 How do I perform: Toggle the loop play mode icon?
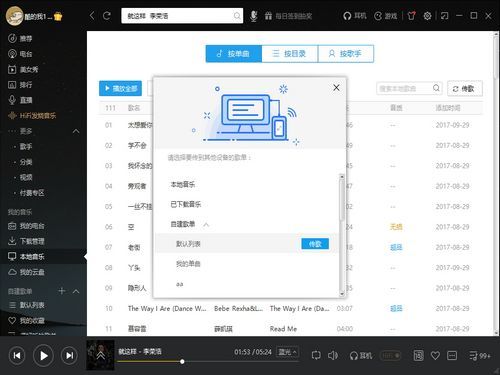point(316,355)
